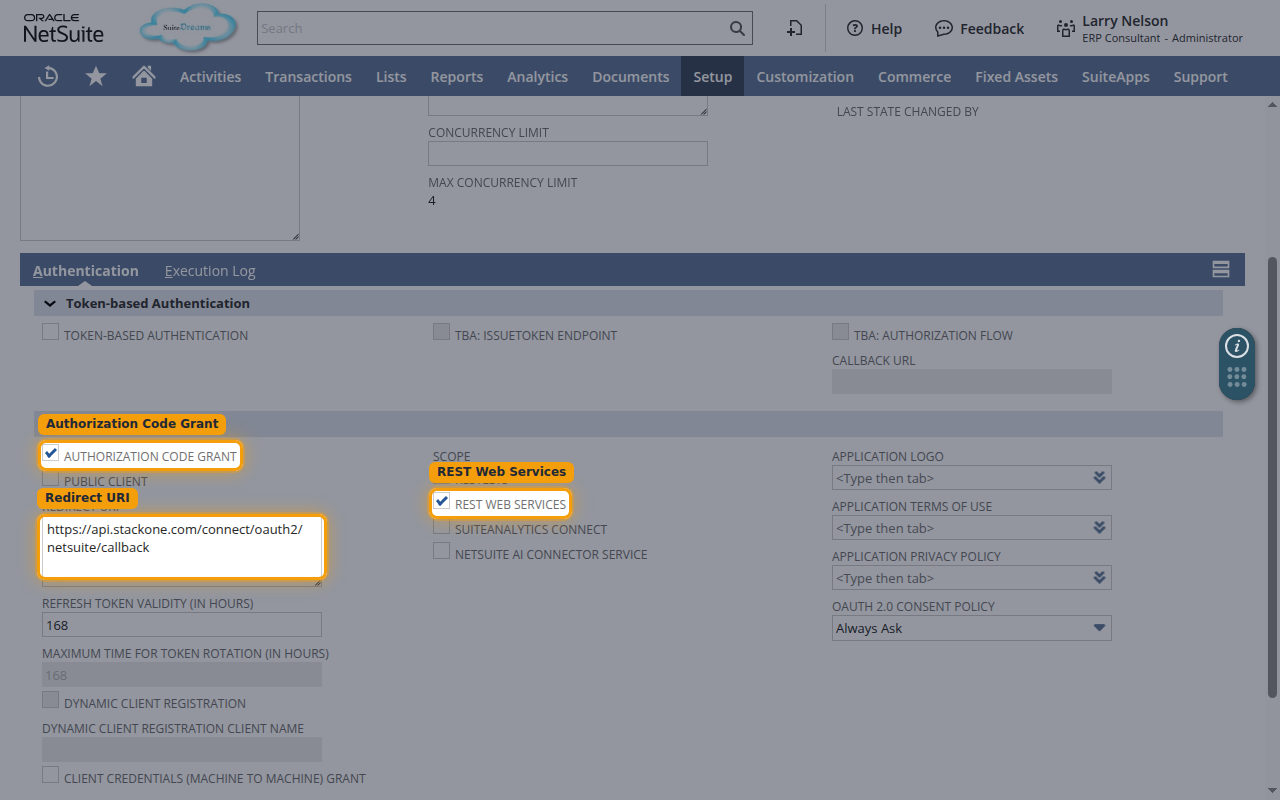
Task: Enable Client Credentials (Machine to Machine) Grant
Action: (x=50, y=776)
